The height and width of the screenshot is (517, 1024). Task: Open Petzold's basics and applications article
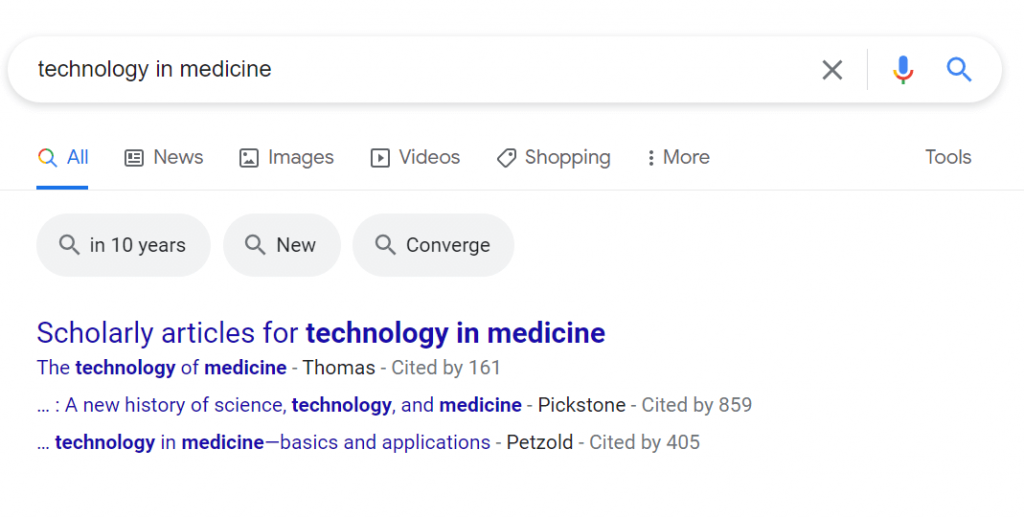click(264, 443)
